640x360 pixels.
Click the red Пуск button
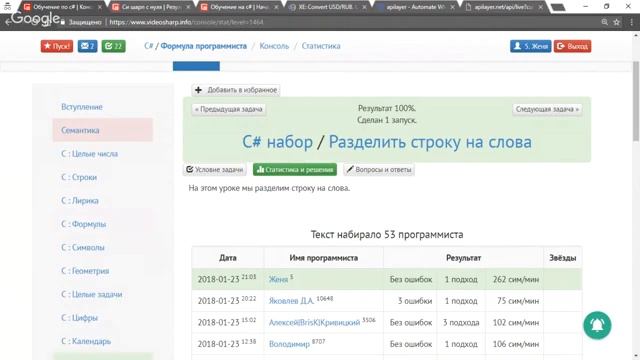57,46
